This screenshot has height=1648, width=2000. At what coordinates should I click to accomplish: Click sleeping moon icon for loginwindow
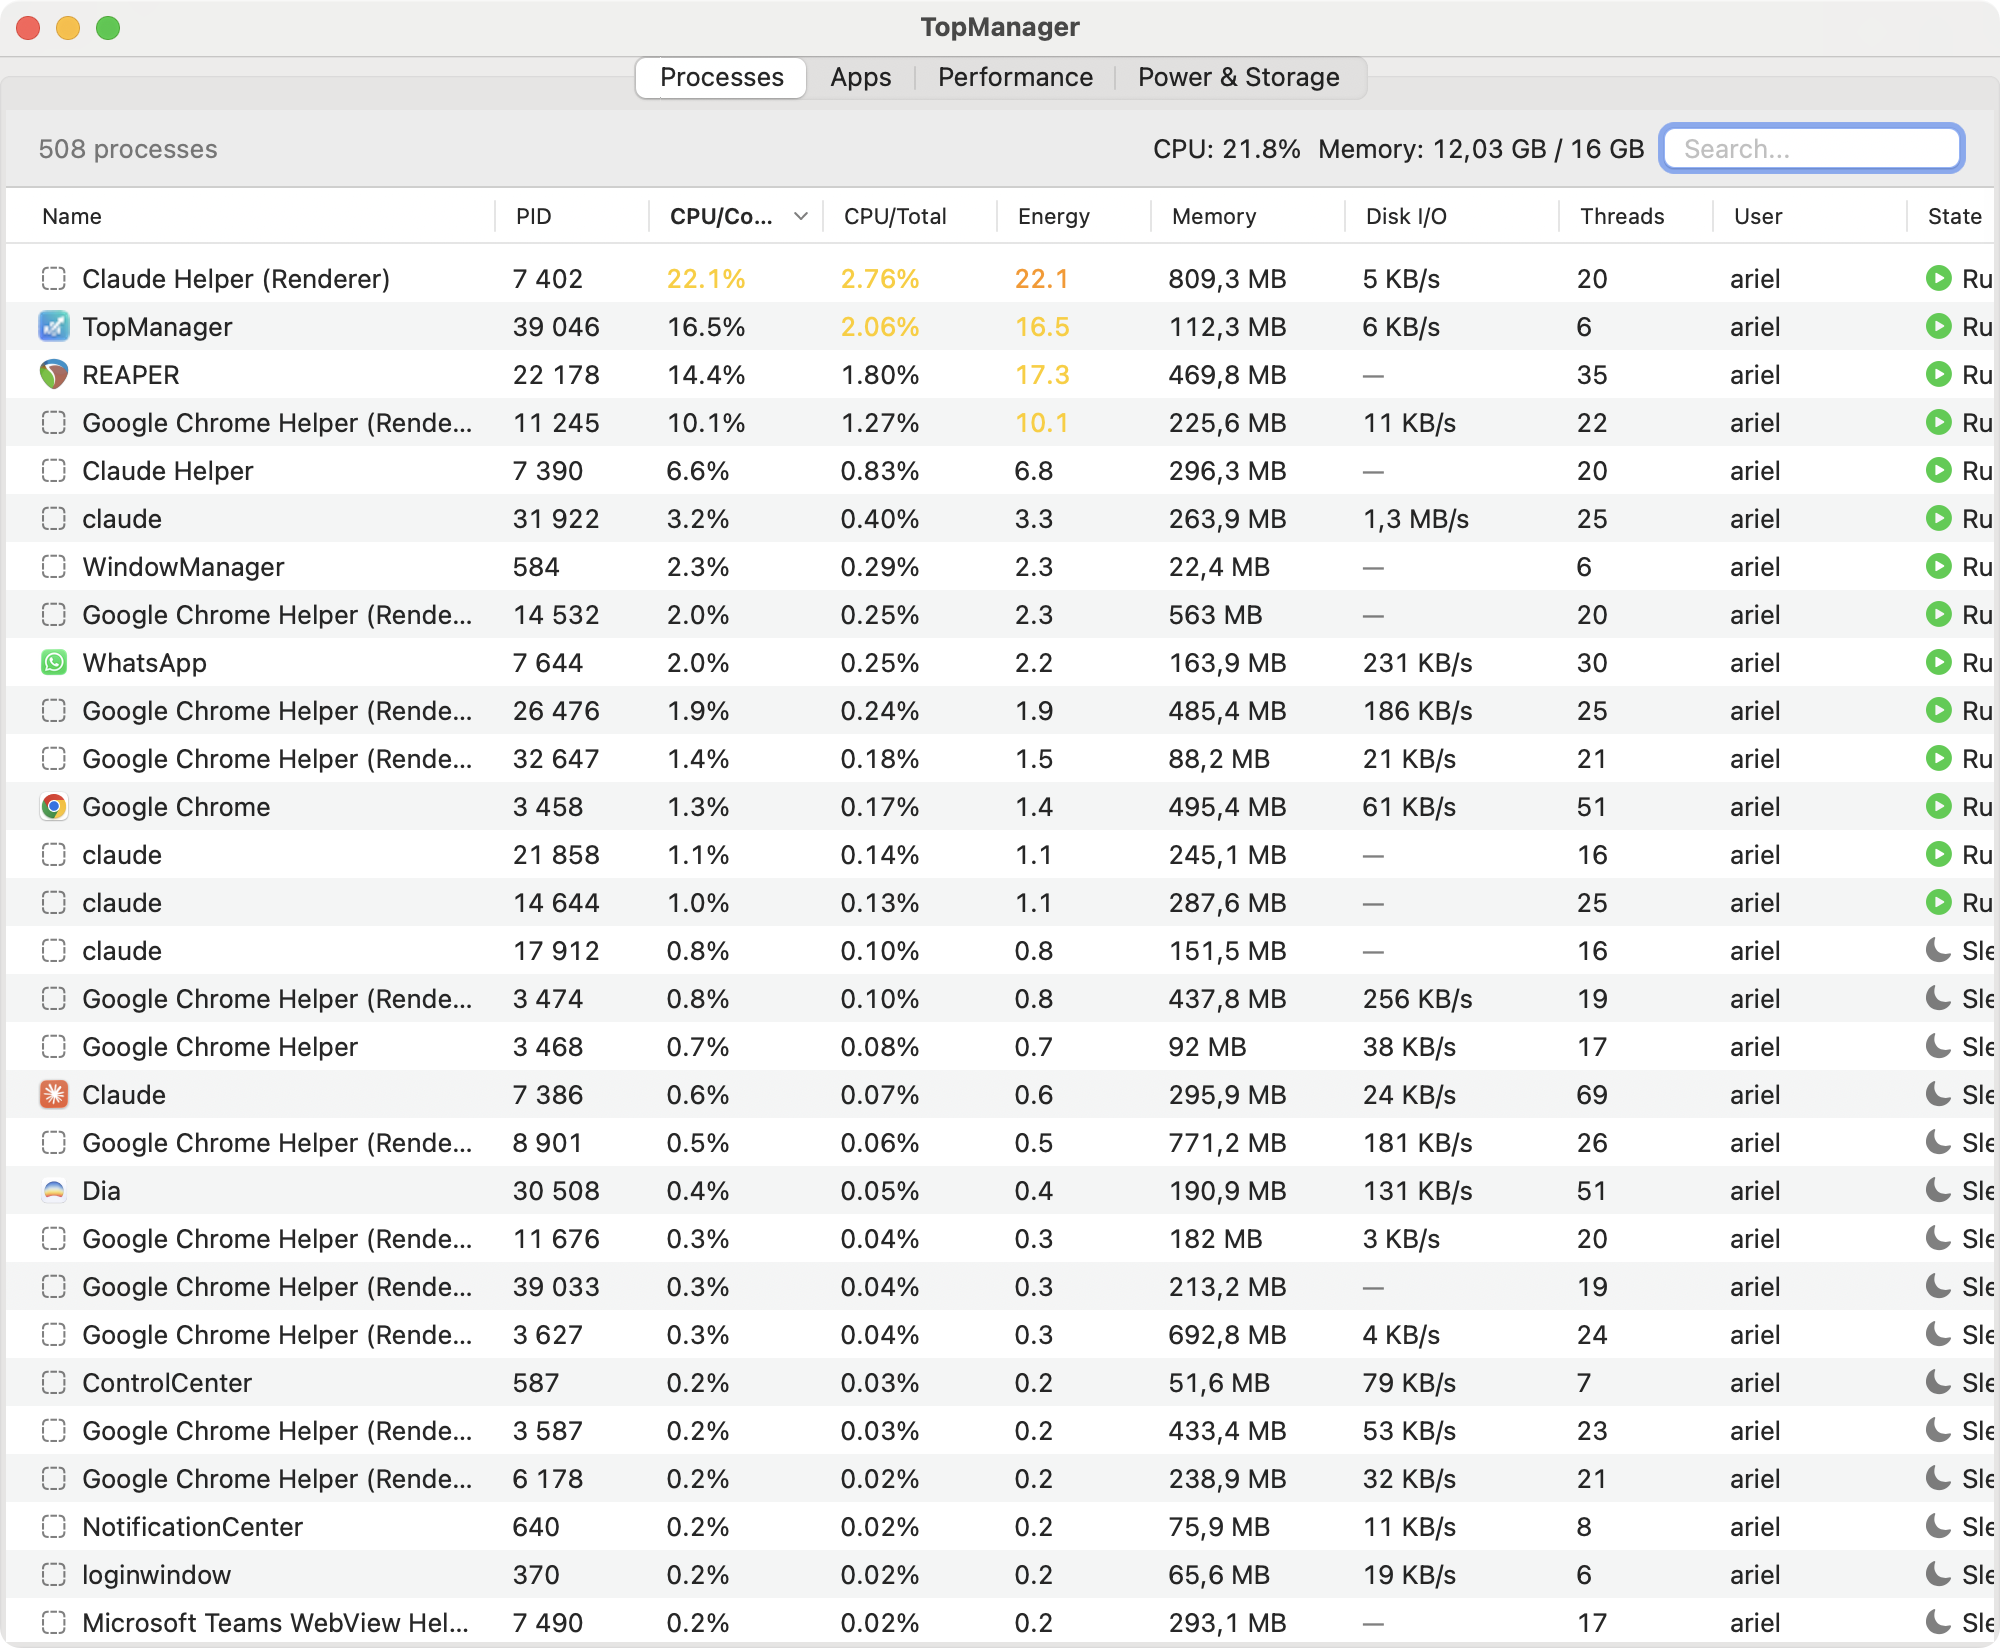[x=1939, y=1575]
